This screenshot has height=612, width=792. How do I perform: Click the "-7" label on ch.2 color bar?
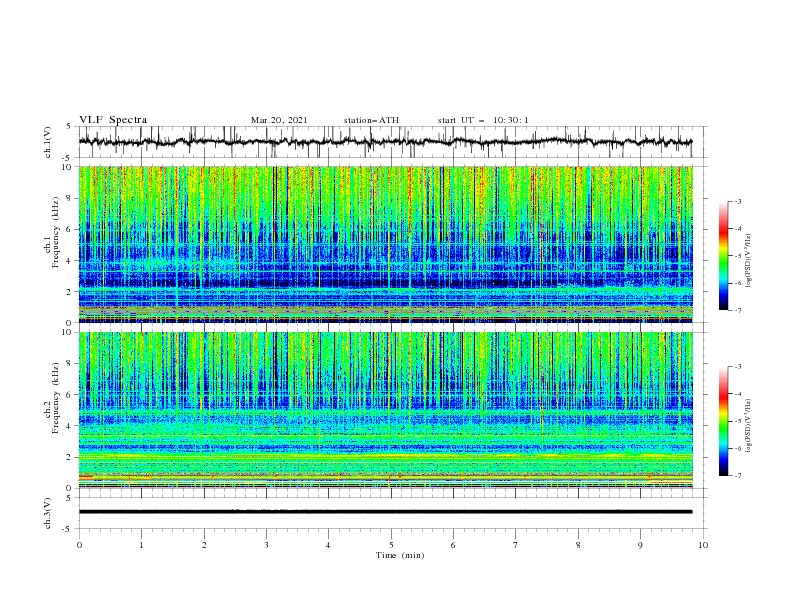[x=737, y=476]
